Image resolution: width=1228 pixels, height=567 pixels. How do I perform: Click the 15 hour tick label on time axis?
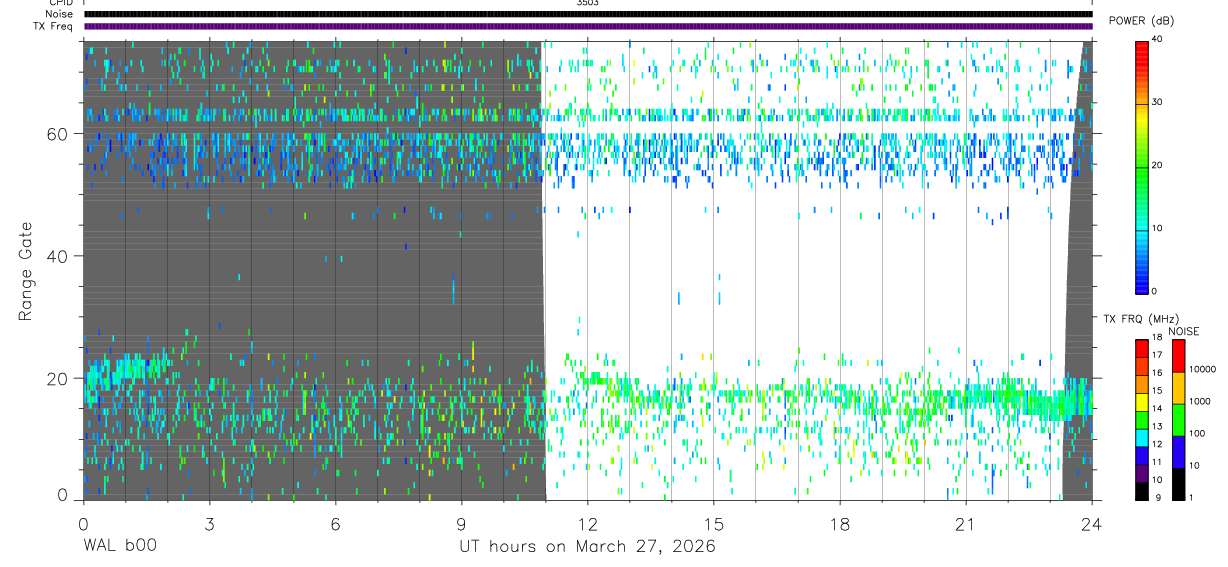[714, 524]
